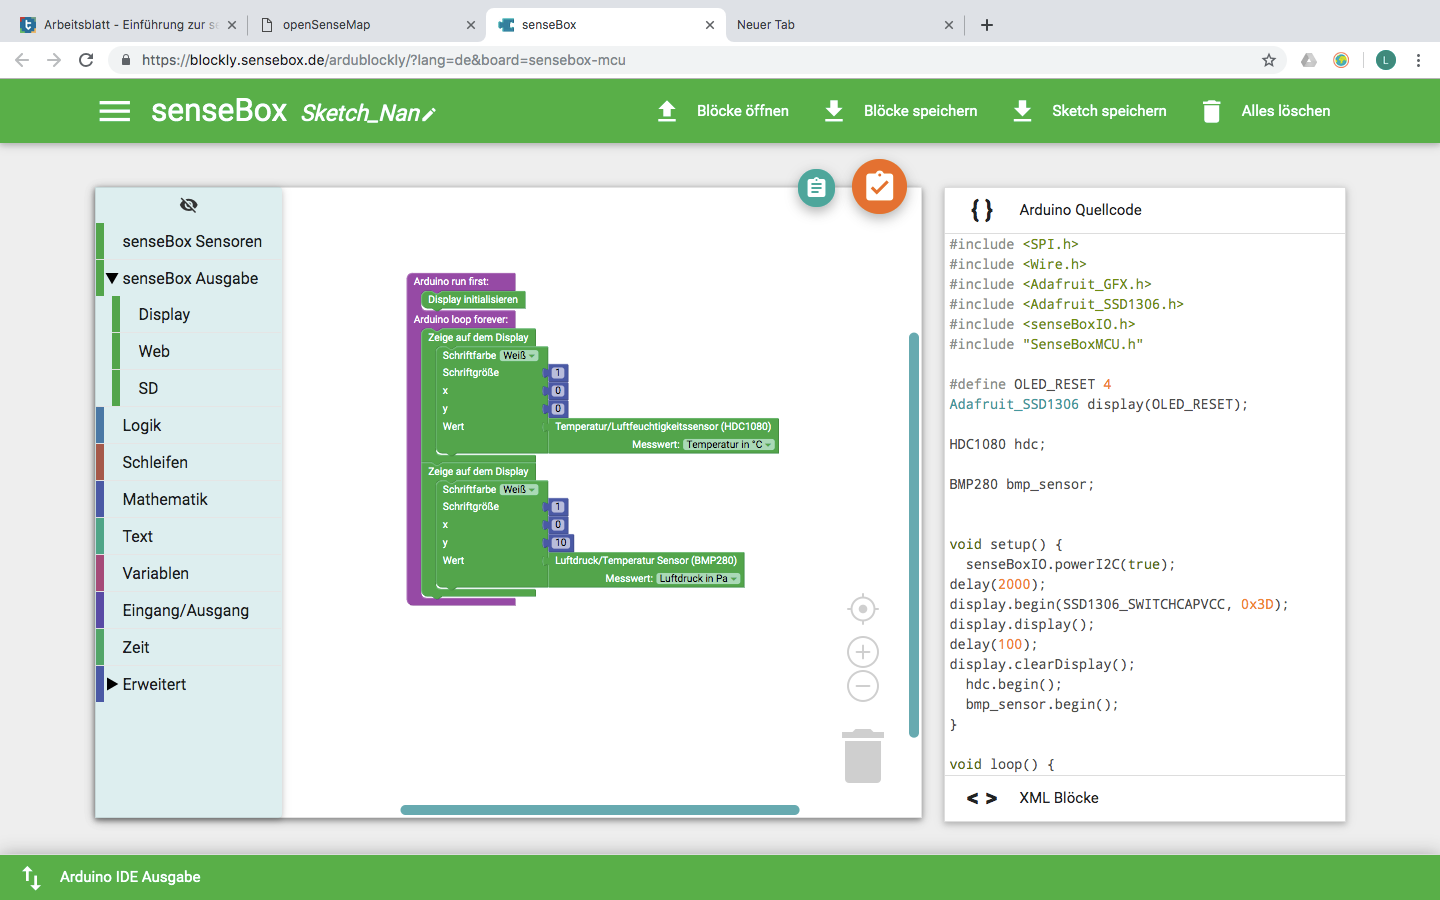Zoom in the Blockly workspace
This screenshot has width=1440, height=900.
click(862, 652)
